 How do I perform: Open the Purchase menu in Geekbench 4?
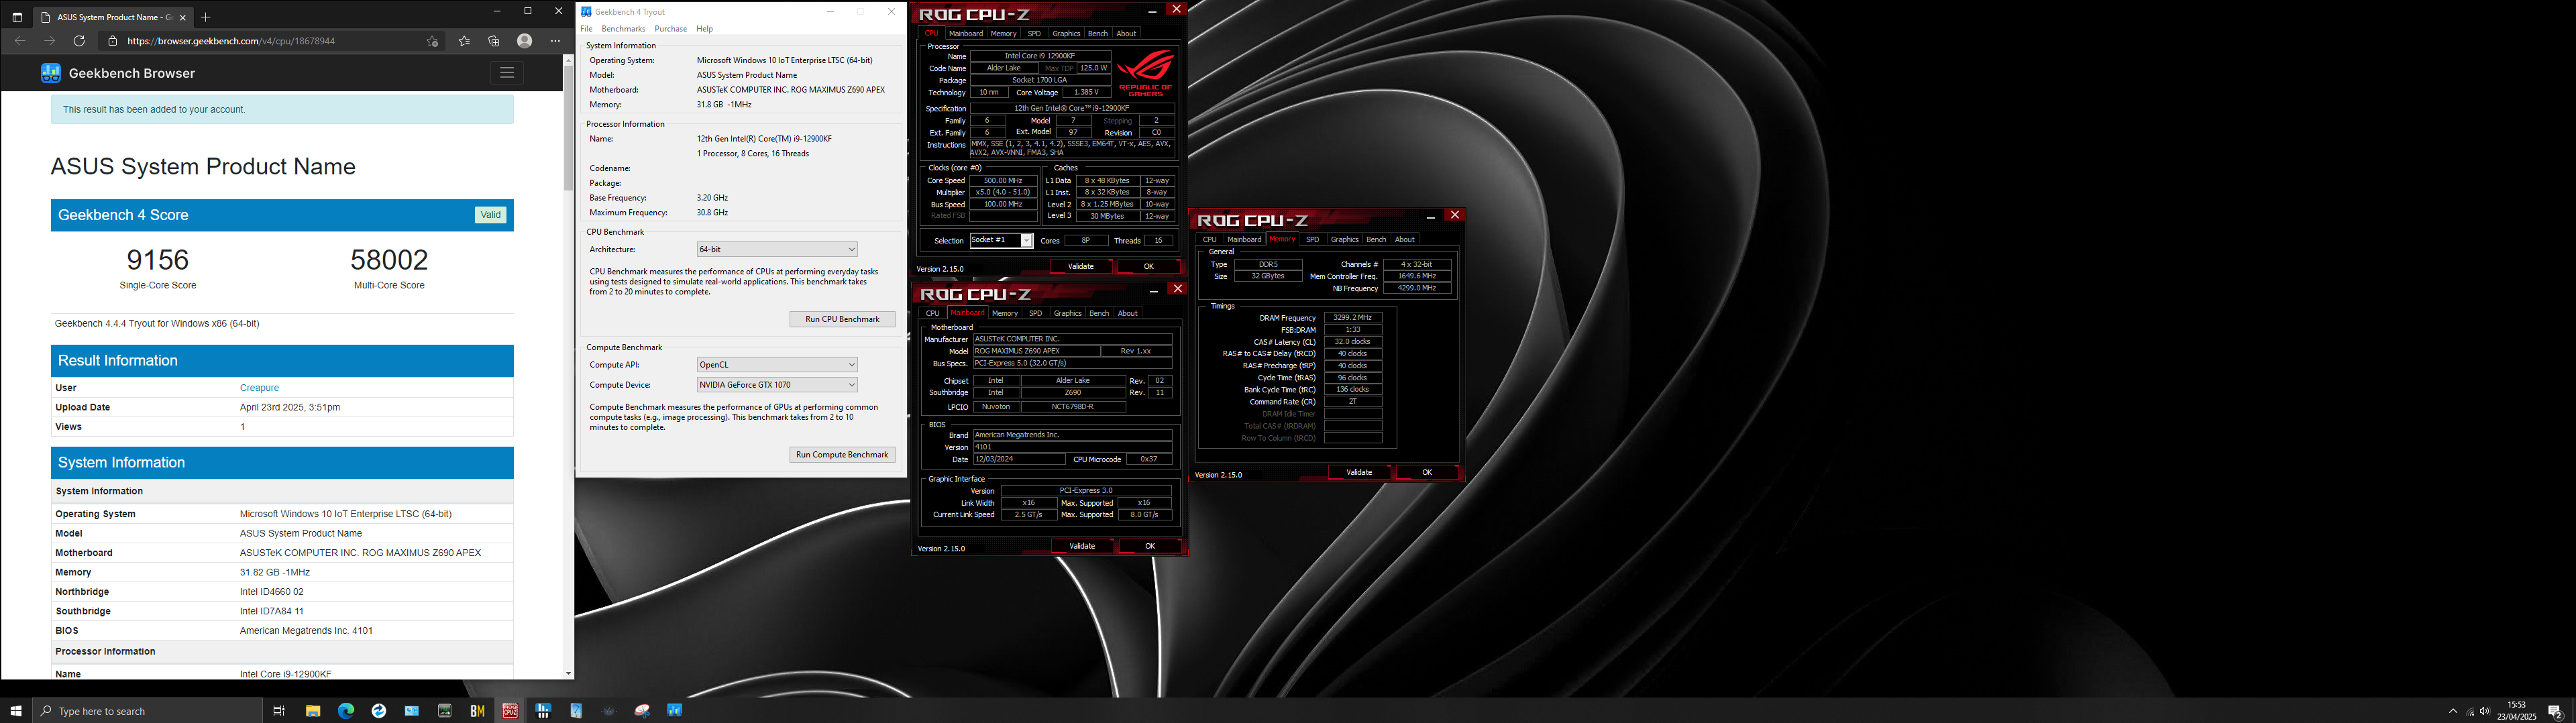point(670,29)
